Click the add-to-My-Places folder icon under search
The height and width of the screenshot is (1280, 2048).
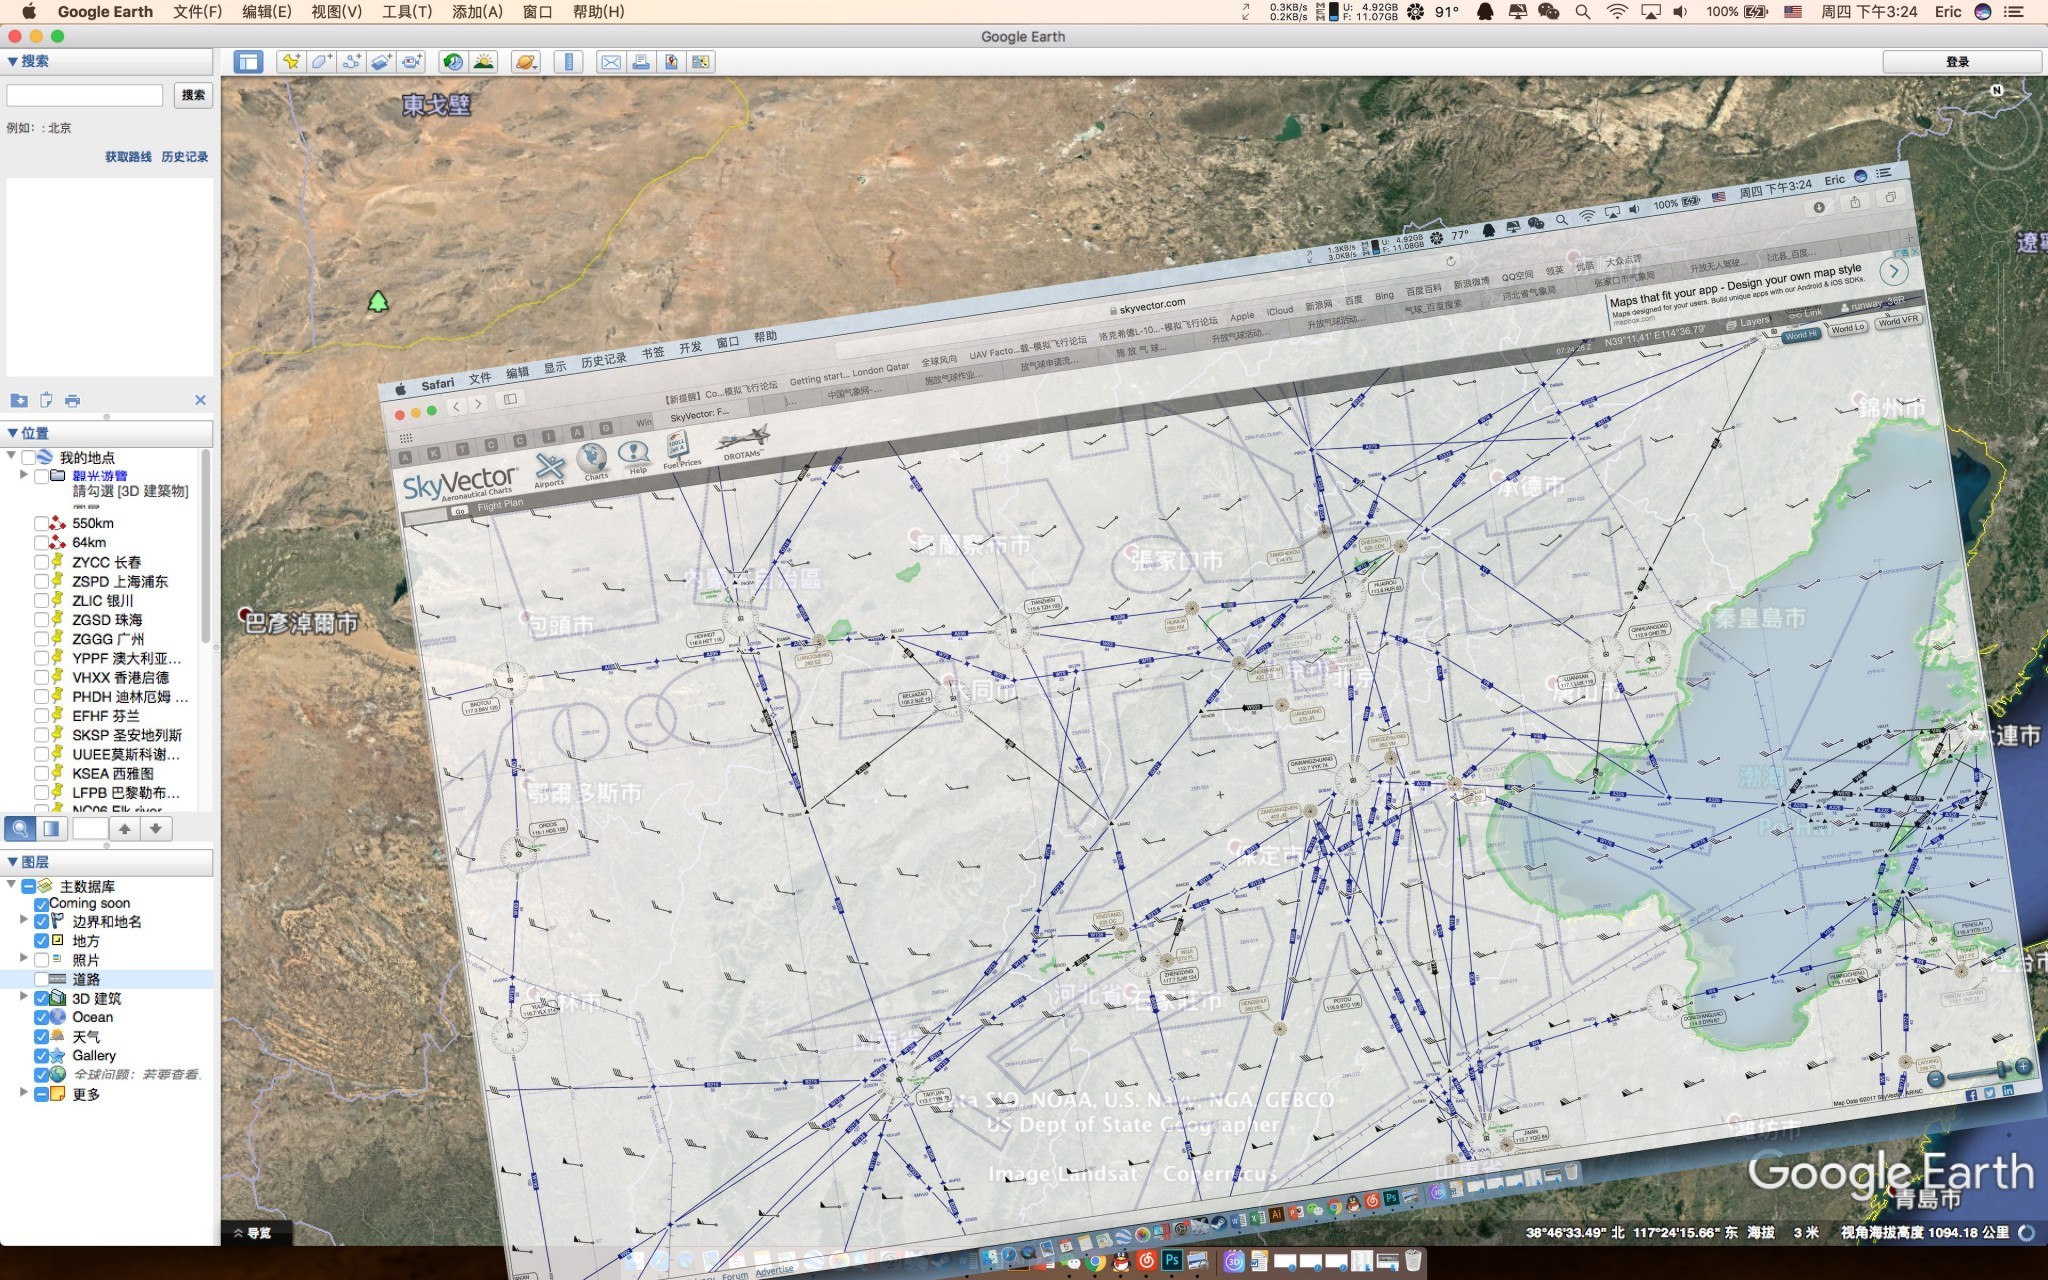(19, 400)
